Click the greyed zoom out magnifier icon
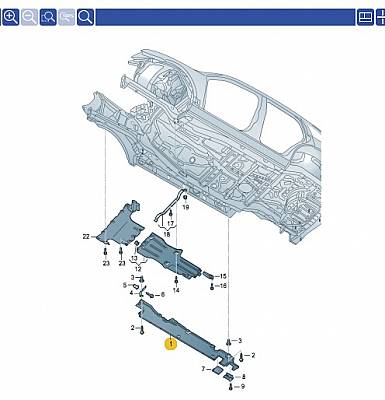 29,17
